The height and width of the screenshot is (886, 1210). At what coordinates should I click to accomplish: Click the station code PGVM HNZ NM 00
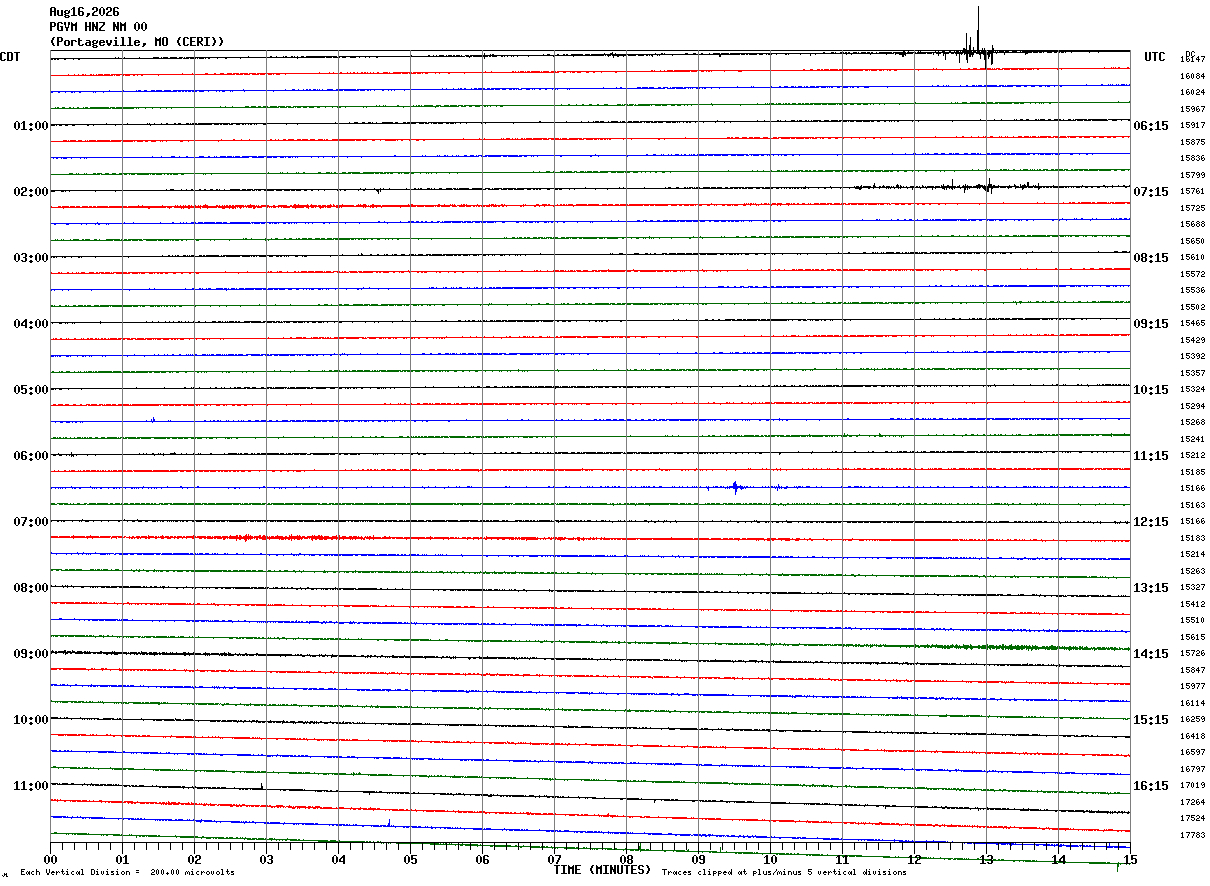pos(98,27)
